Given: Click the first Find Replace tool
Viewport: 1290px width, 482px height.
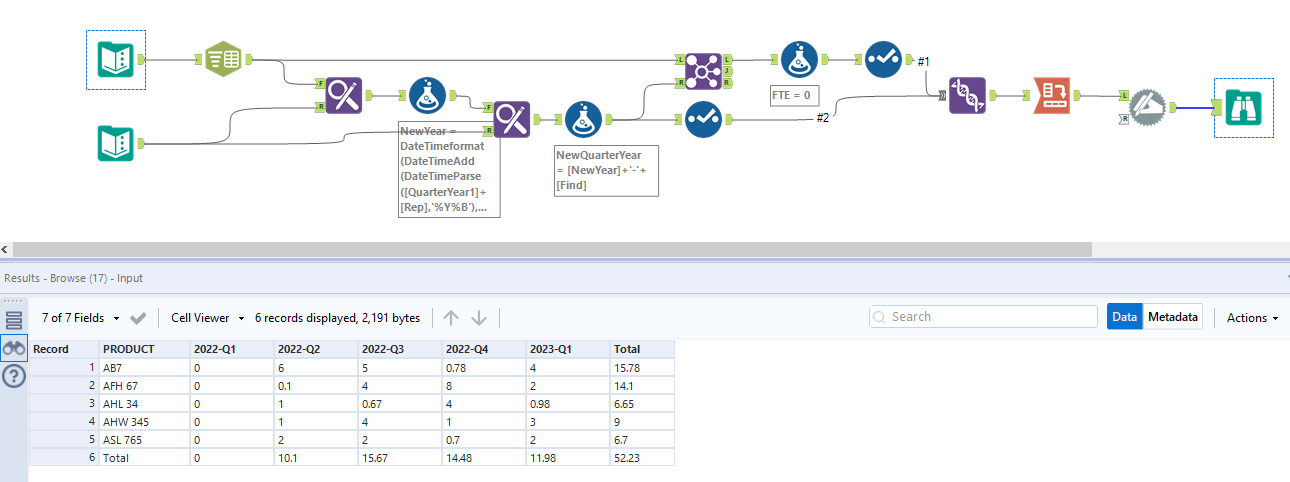Looking at the screenshot, I should tap(343, 96).
